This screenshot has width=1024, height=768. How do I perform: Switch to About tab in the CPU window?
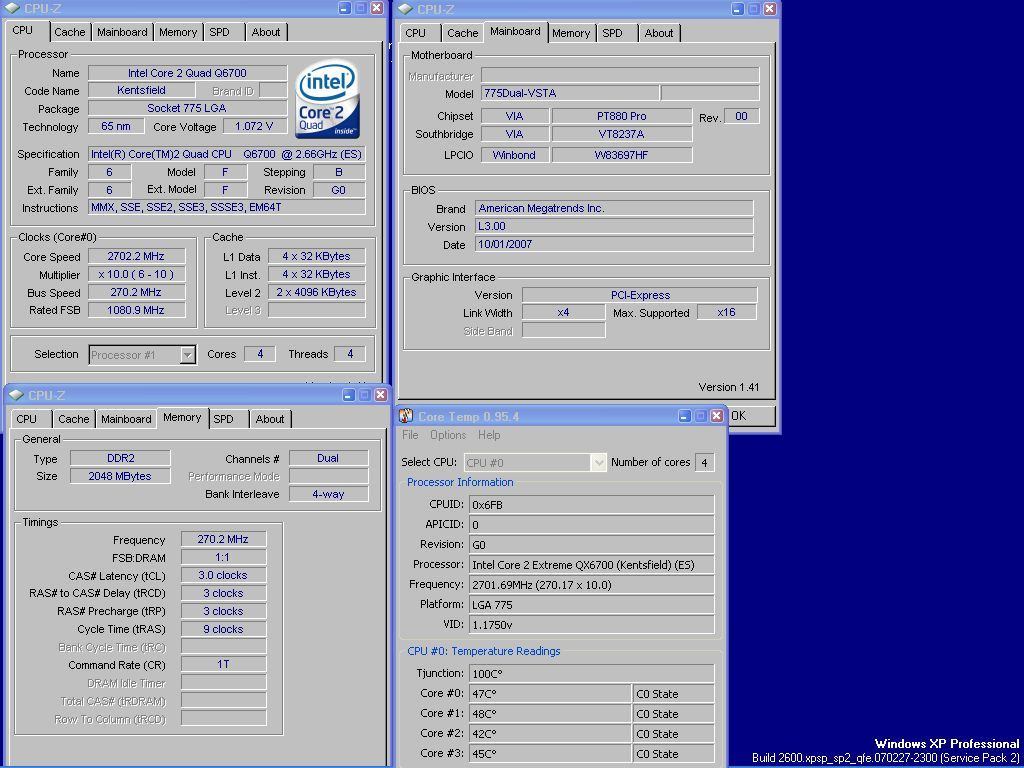(x=266, y=32)
